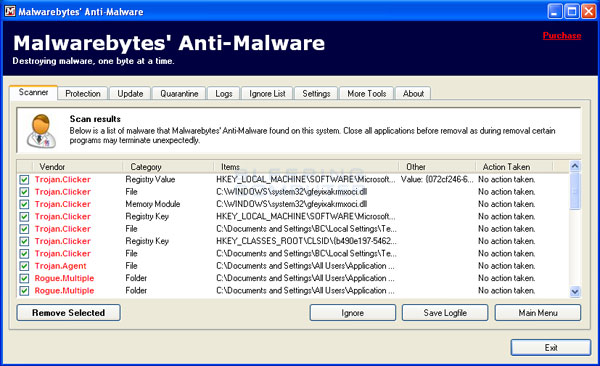Click the results list scrollbar thumb
This screenshot has height=366, width=600.
[x=575, y=191]
